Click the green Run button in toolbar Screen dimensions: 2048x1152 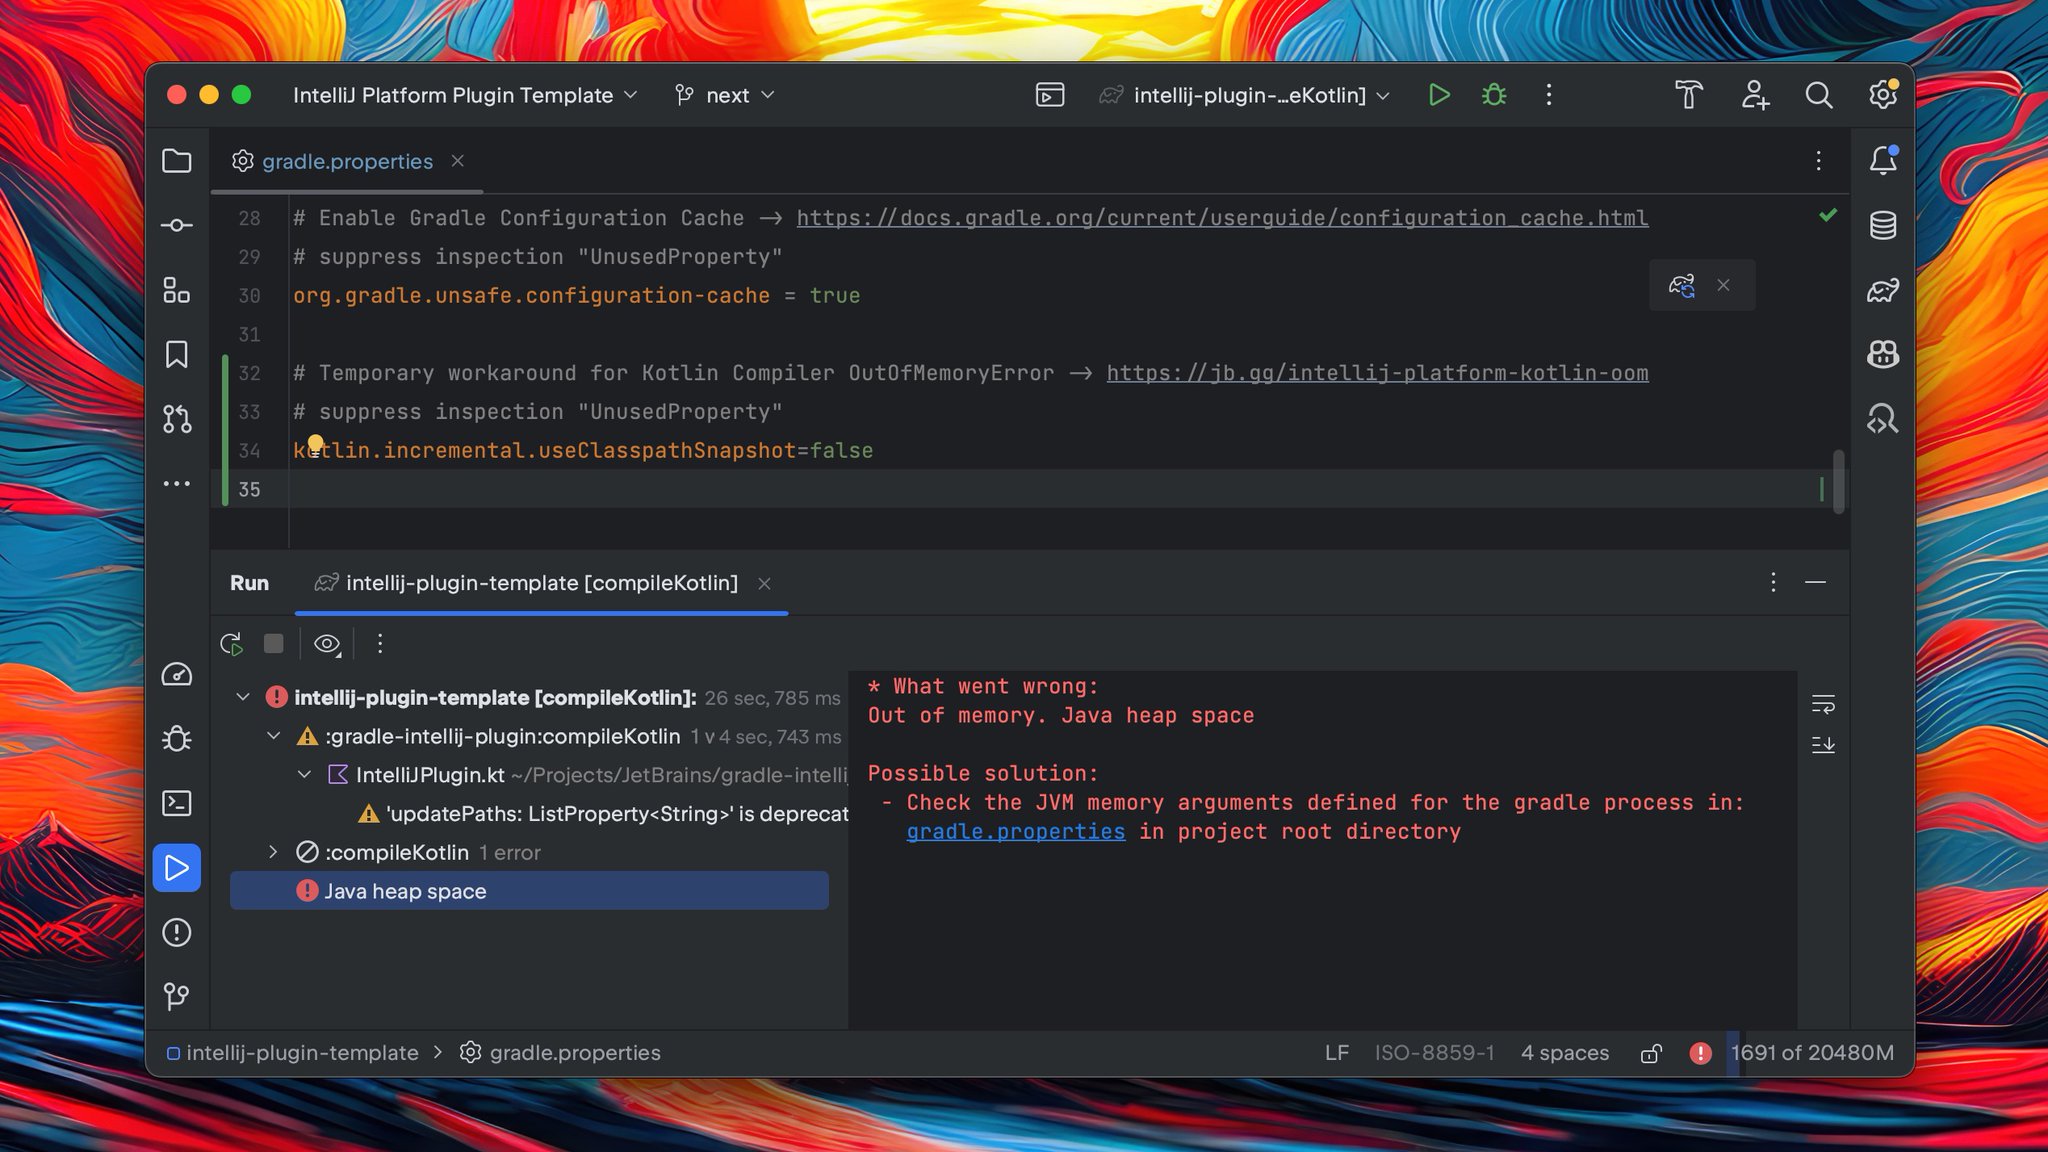(1438, 95)
